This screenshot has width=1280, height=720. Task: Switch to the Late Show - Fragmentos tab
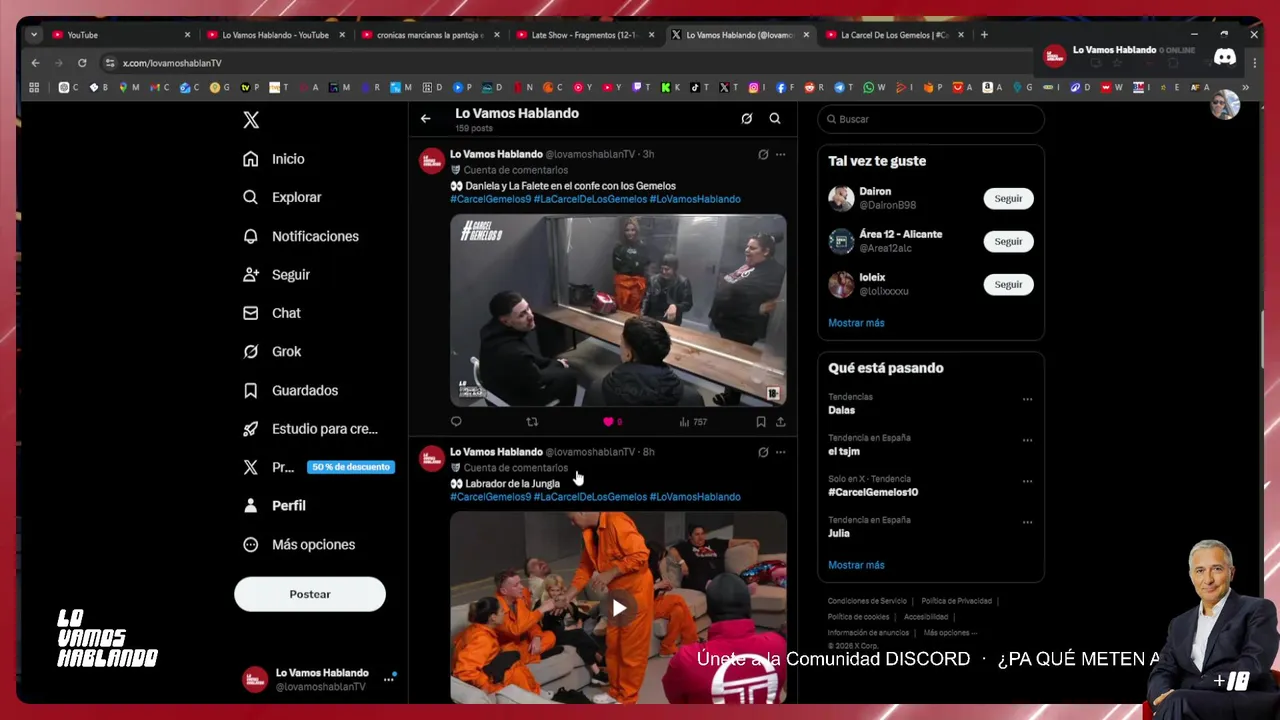(586, 35)
